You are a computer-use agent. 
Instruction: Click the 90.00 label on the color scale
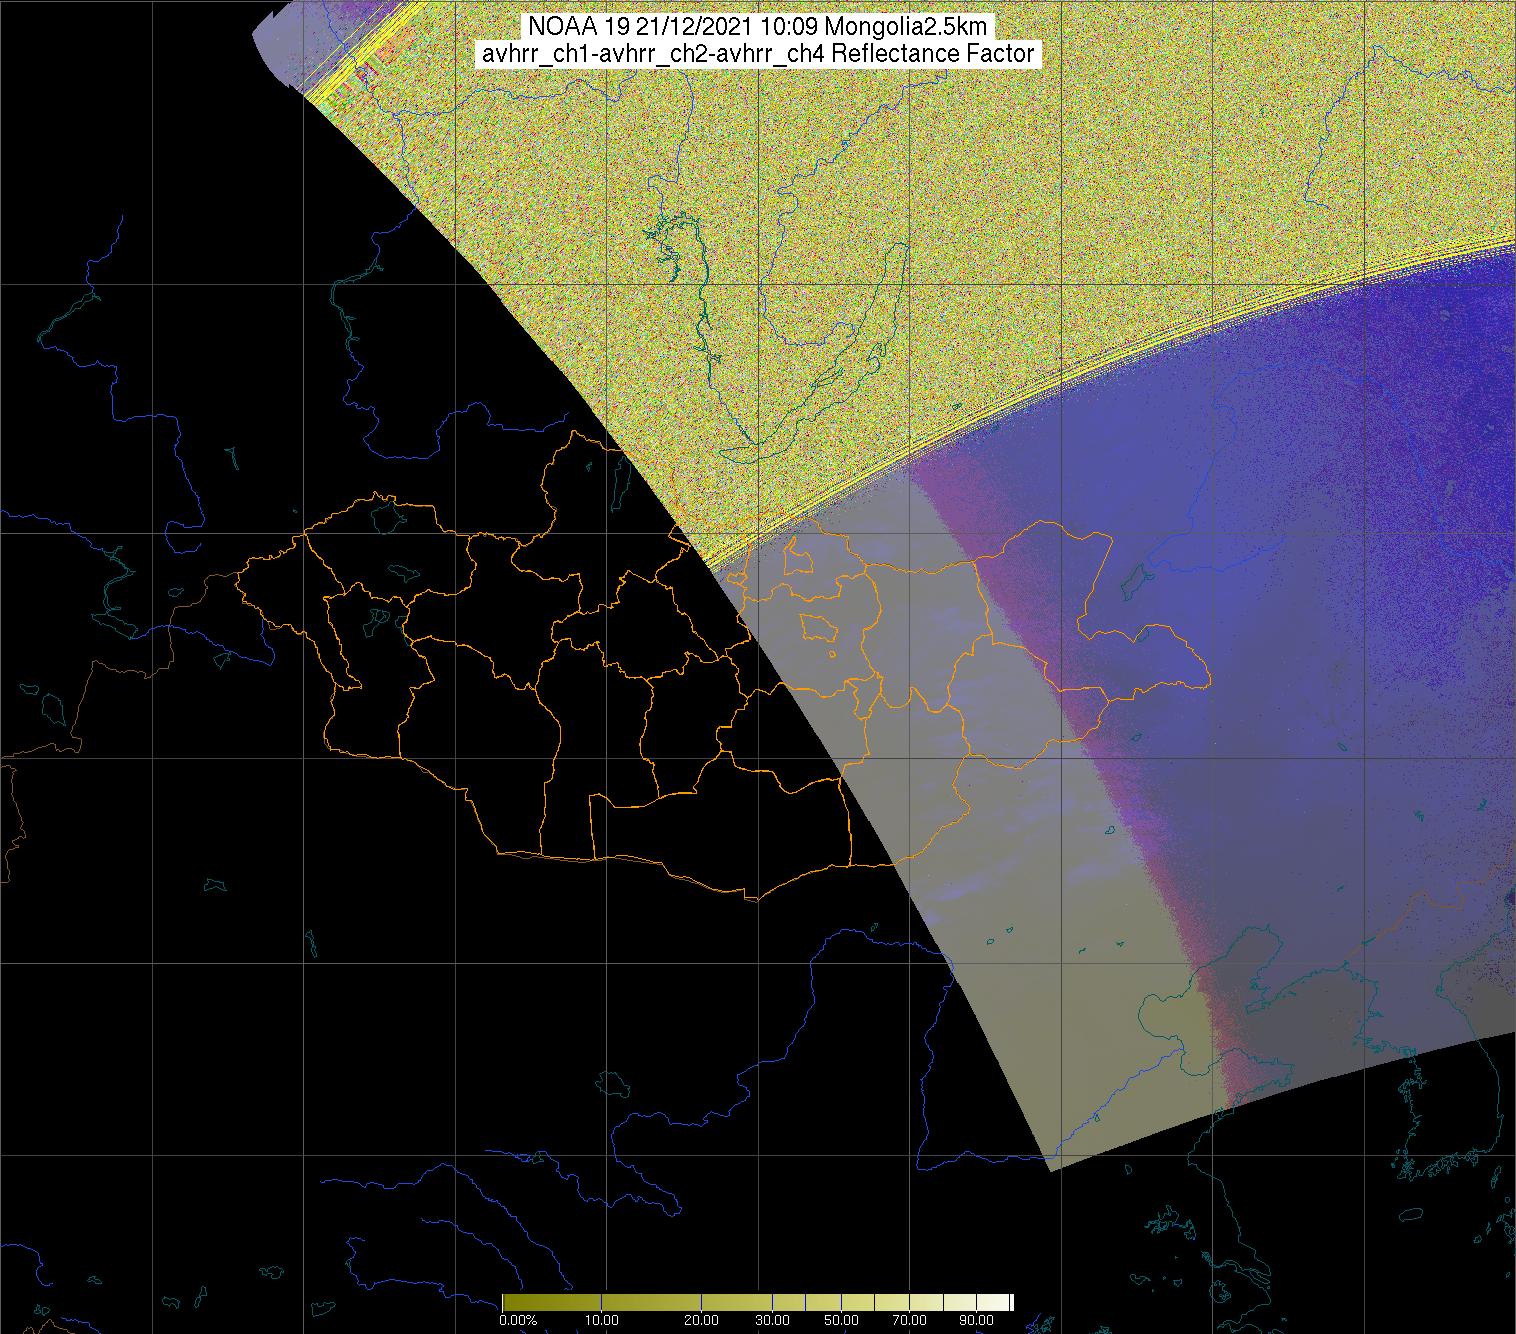click(x=974, y=1320)
